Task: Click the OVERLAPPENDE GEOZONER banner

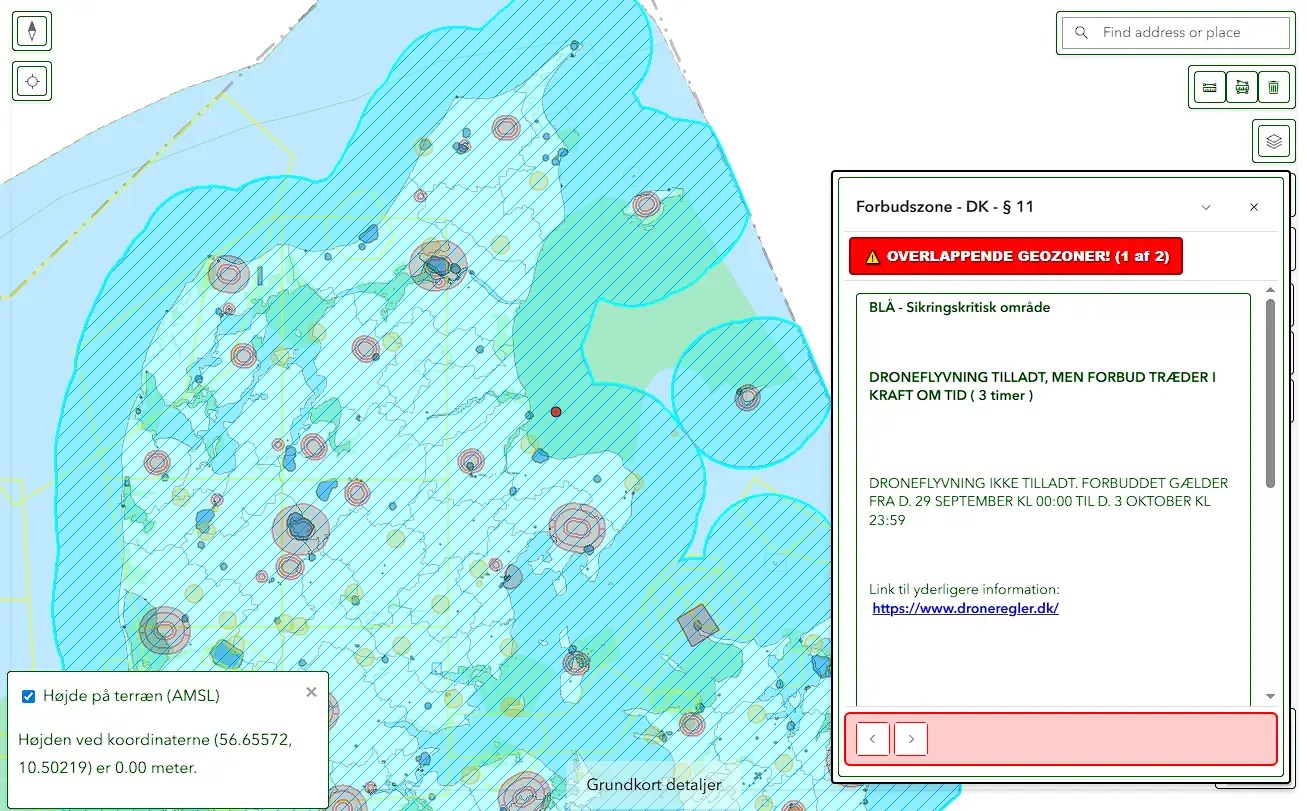Action: coord(1016,256)
